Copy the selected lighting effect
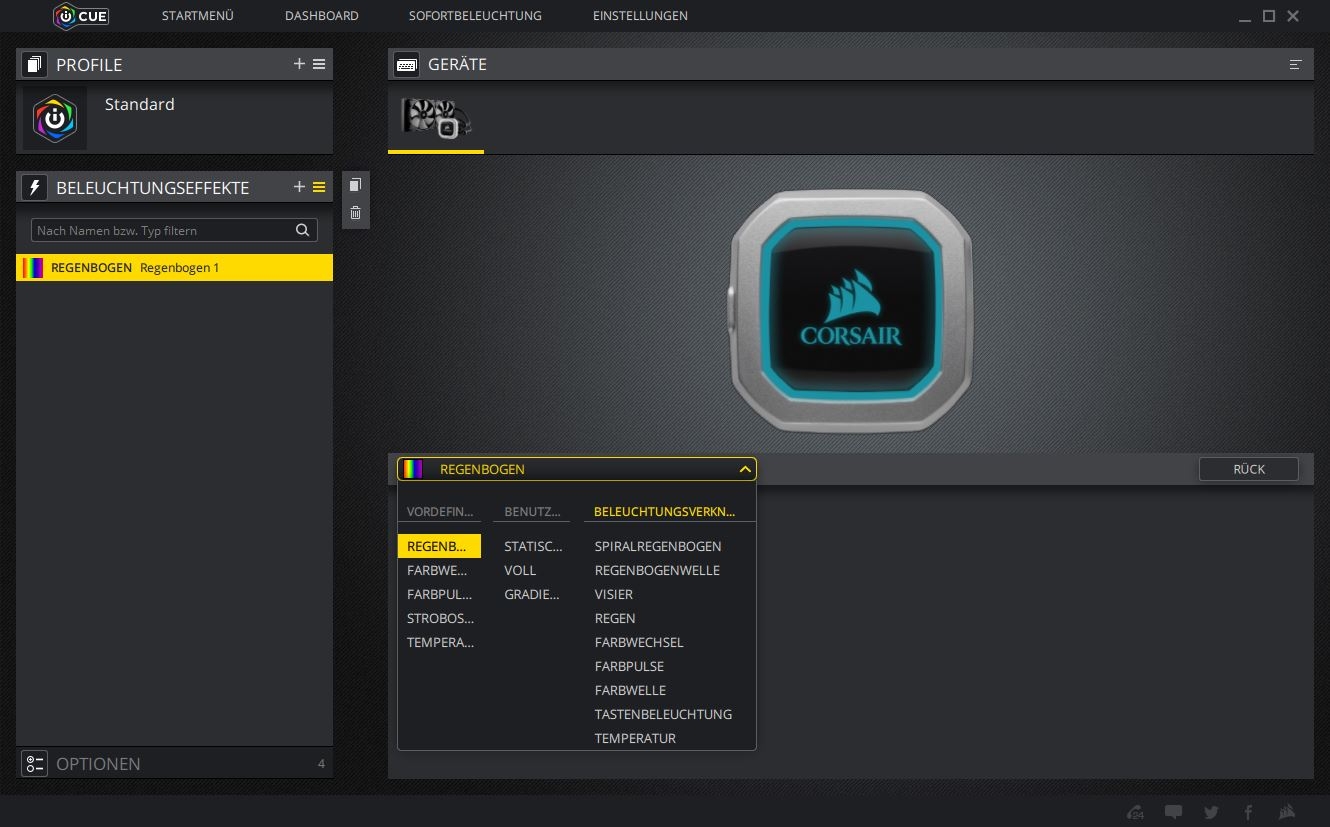1330x827 pixels. (x=355, y=185)
